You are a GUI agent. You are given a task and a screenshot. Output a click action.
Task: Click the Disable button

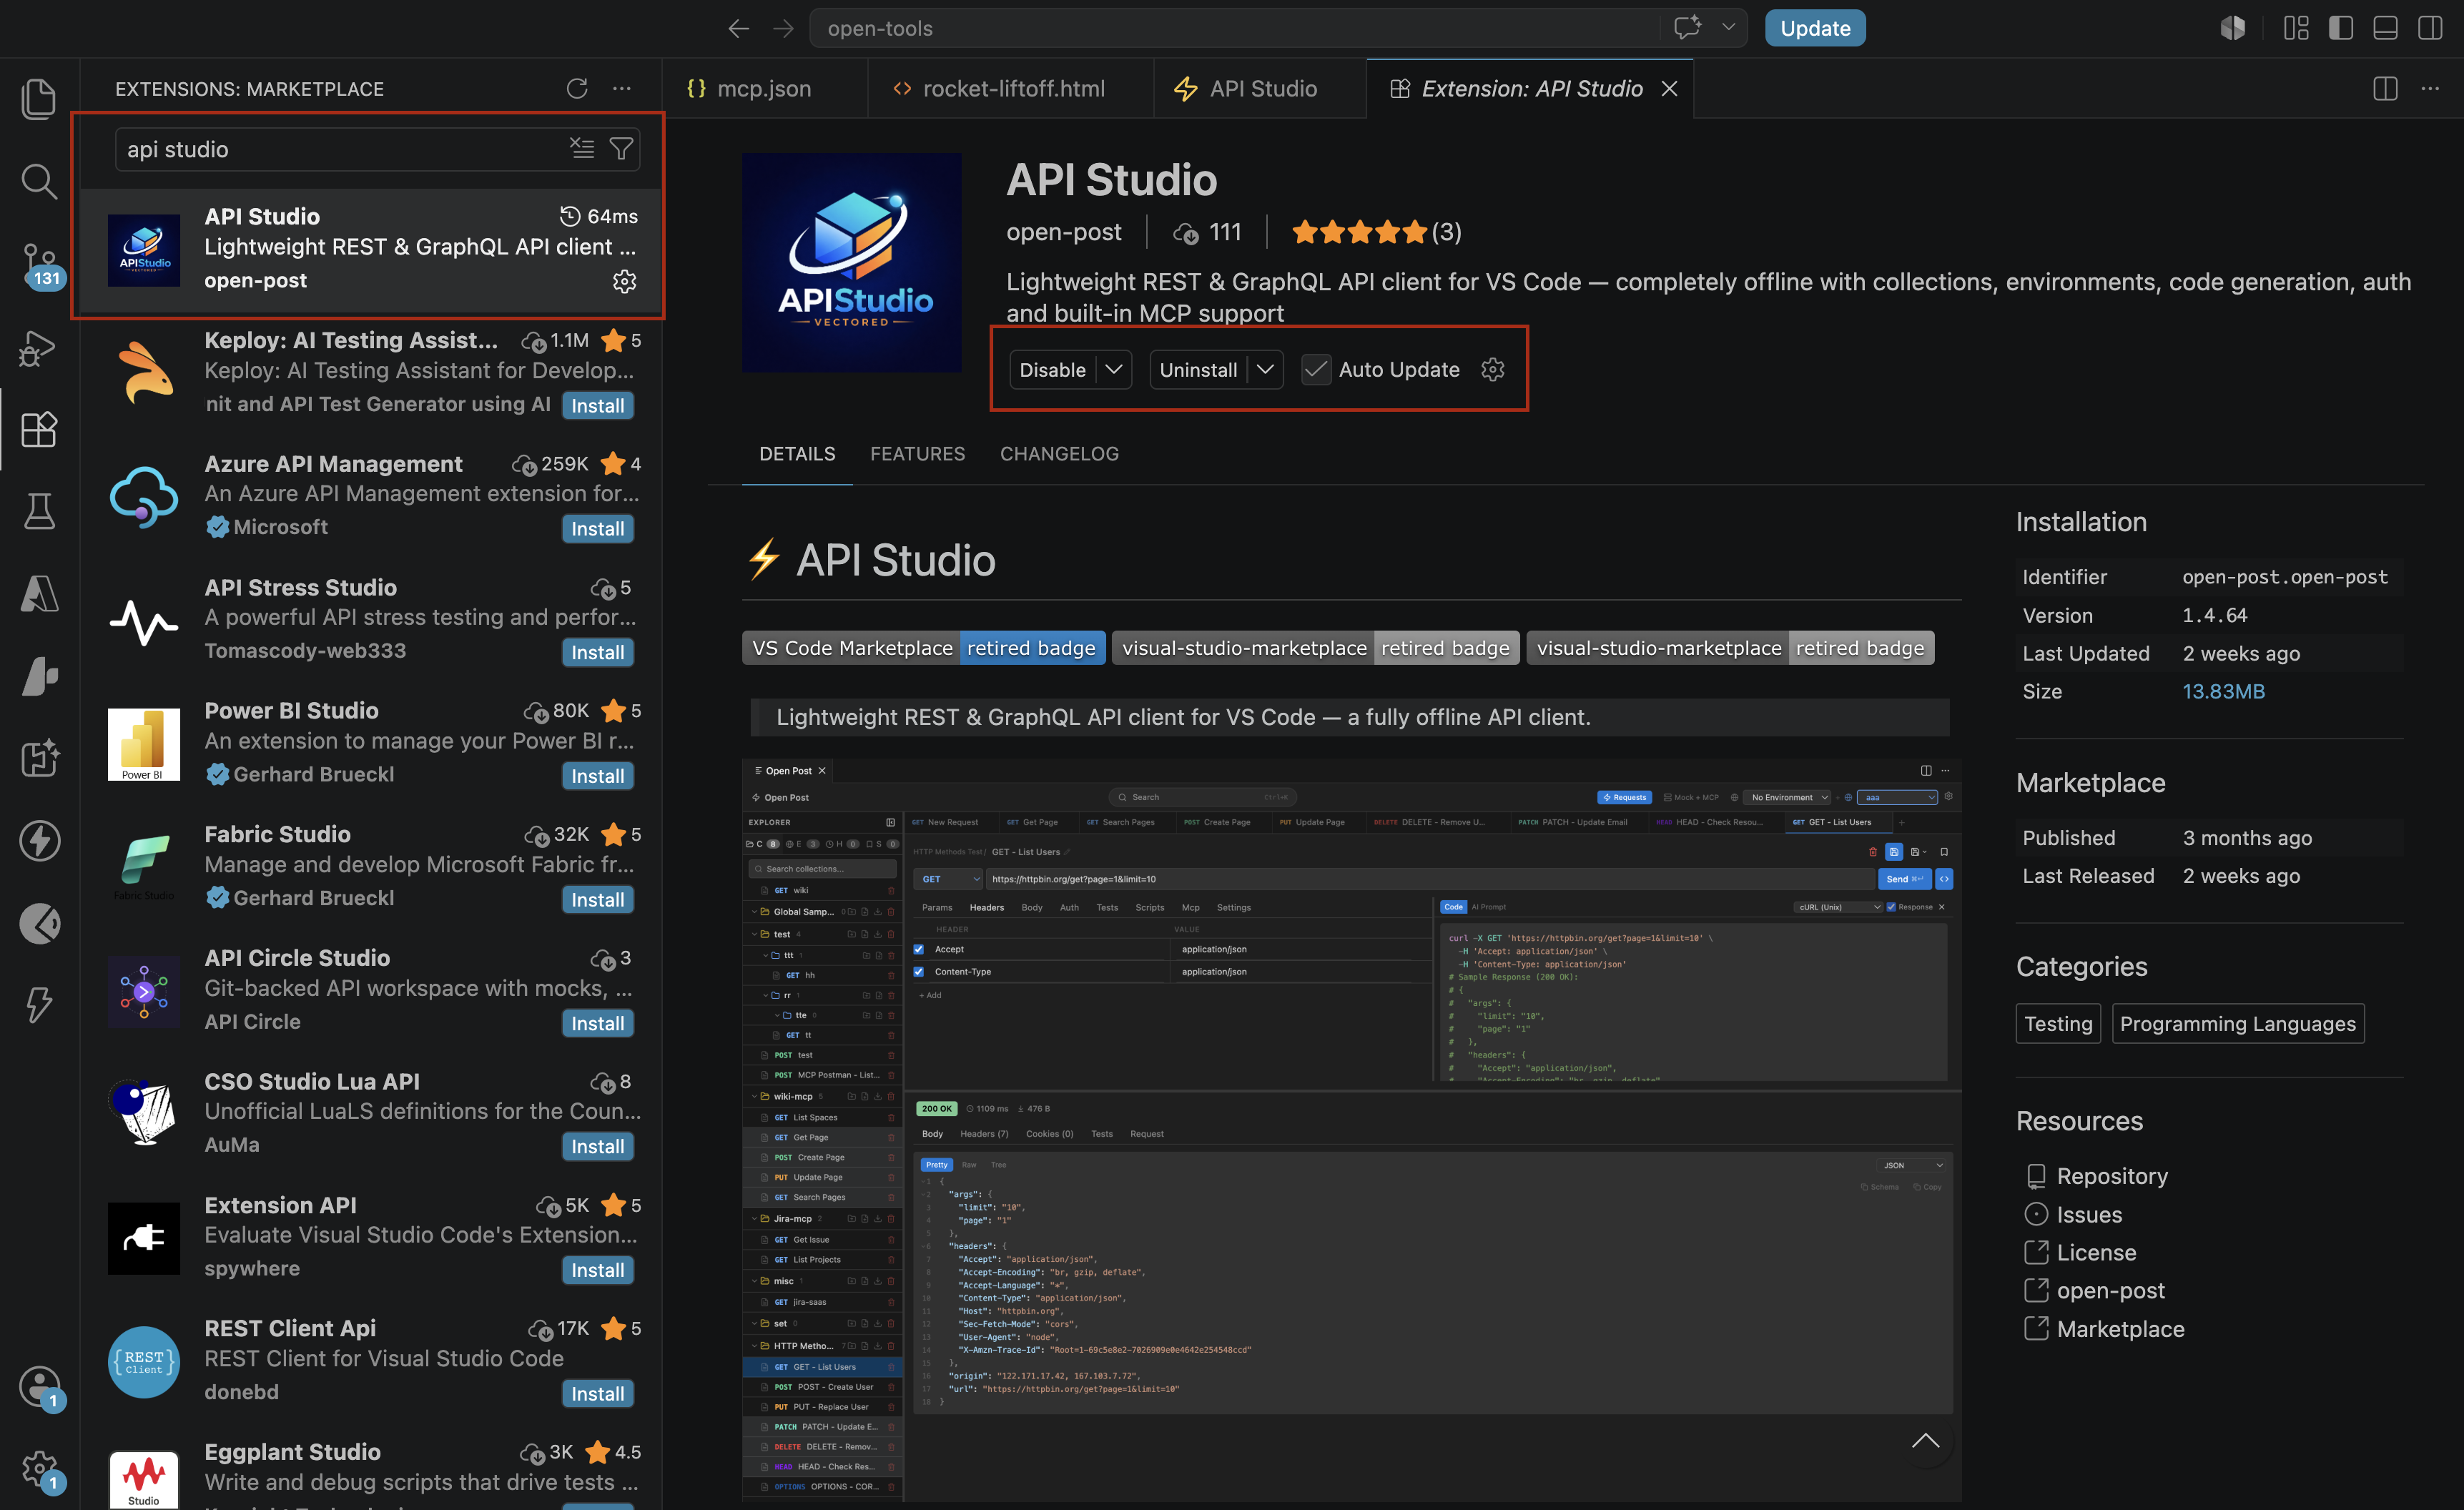1052,369
